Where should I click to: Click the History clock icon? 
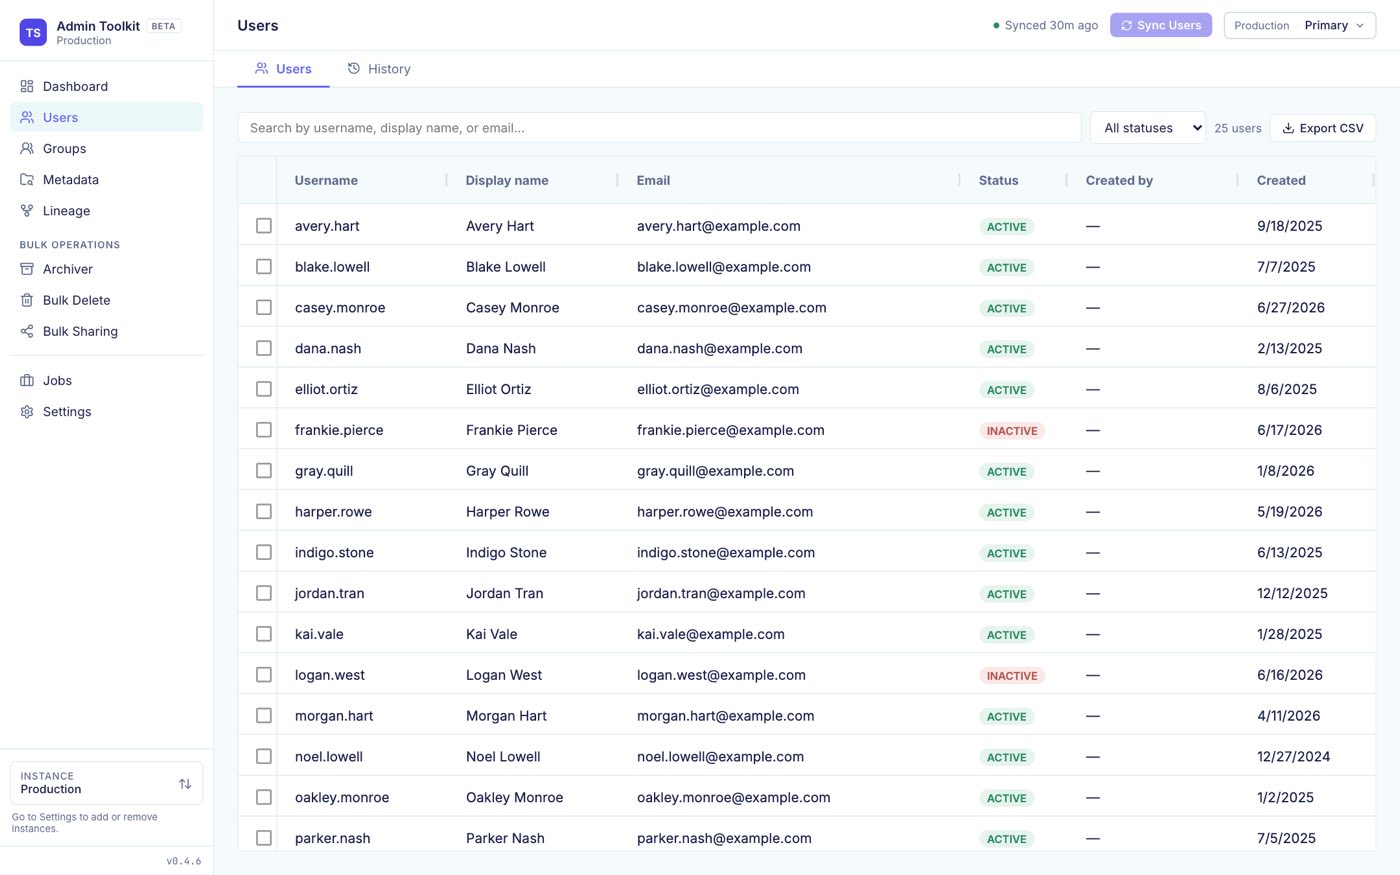click(x=354, y=69)
